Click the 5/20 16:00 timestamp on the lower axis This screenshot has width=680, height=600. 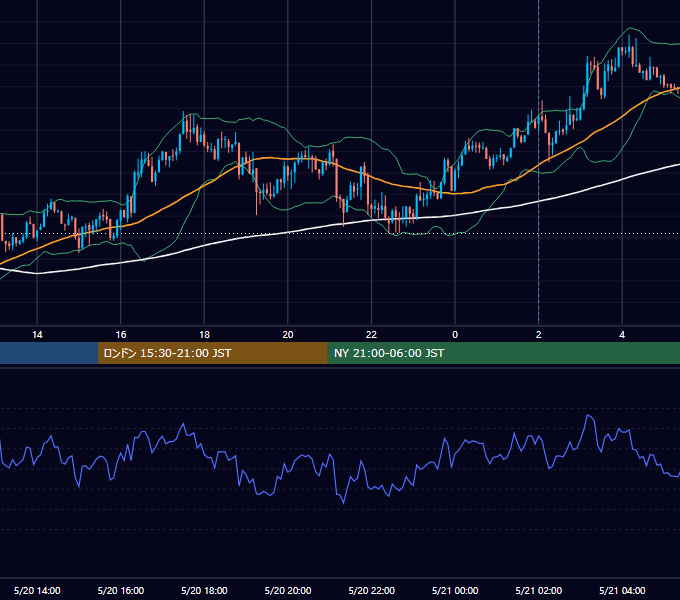click(121, 590)
